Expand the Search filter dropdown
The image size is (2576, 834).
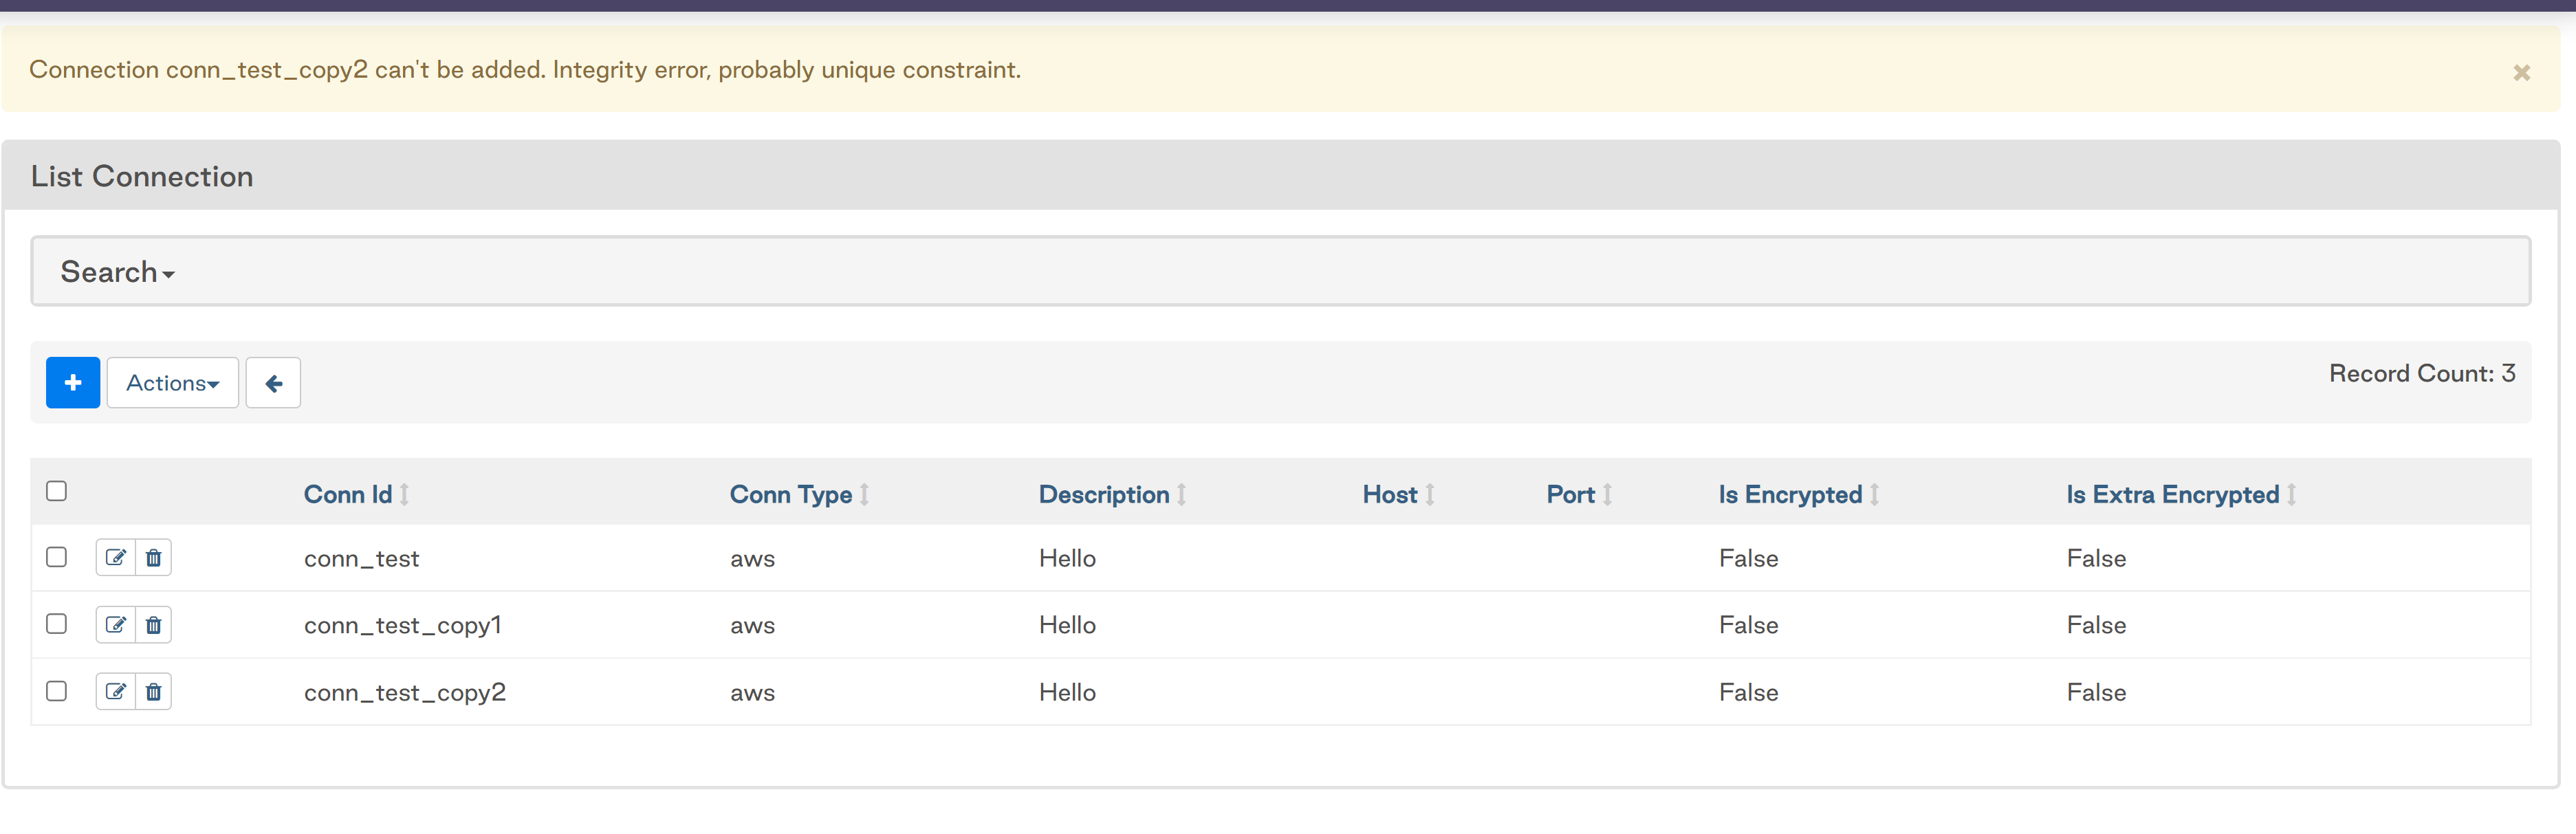117,272
